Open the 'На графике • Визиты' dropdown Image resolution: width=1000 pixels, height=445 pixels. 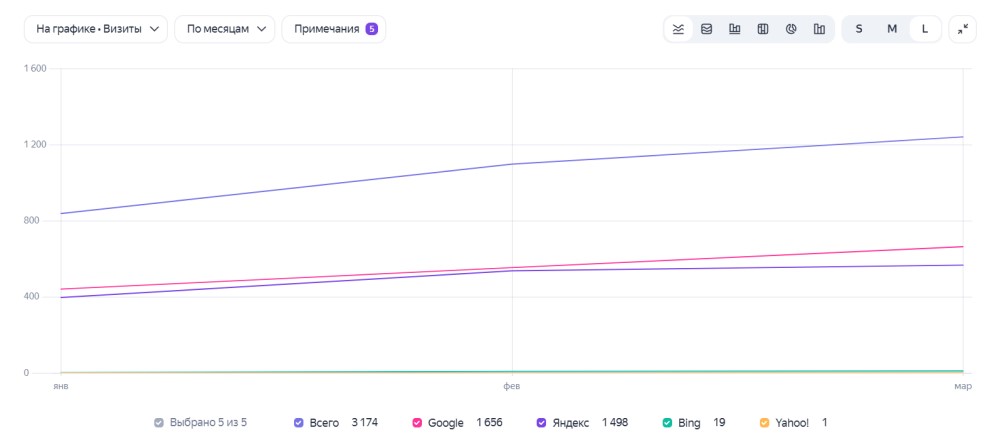pyautogui.click(x=96, y=29)
